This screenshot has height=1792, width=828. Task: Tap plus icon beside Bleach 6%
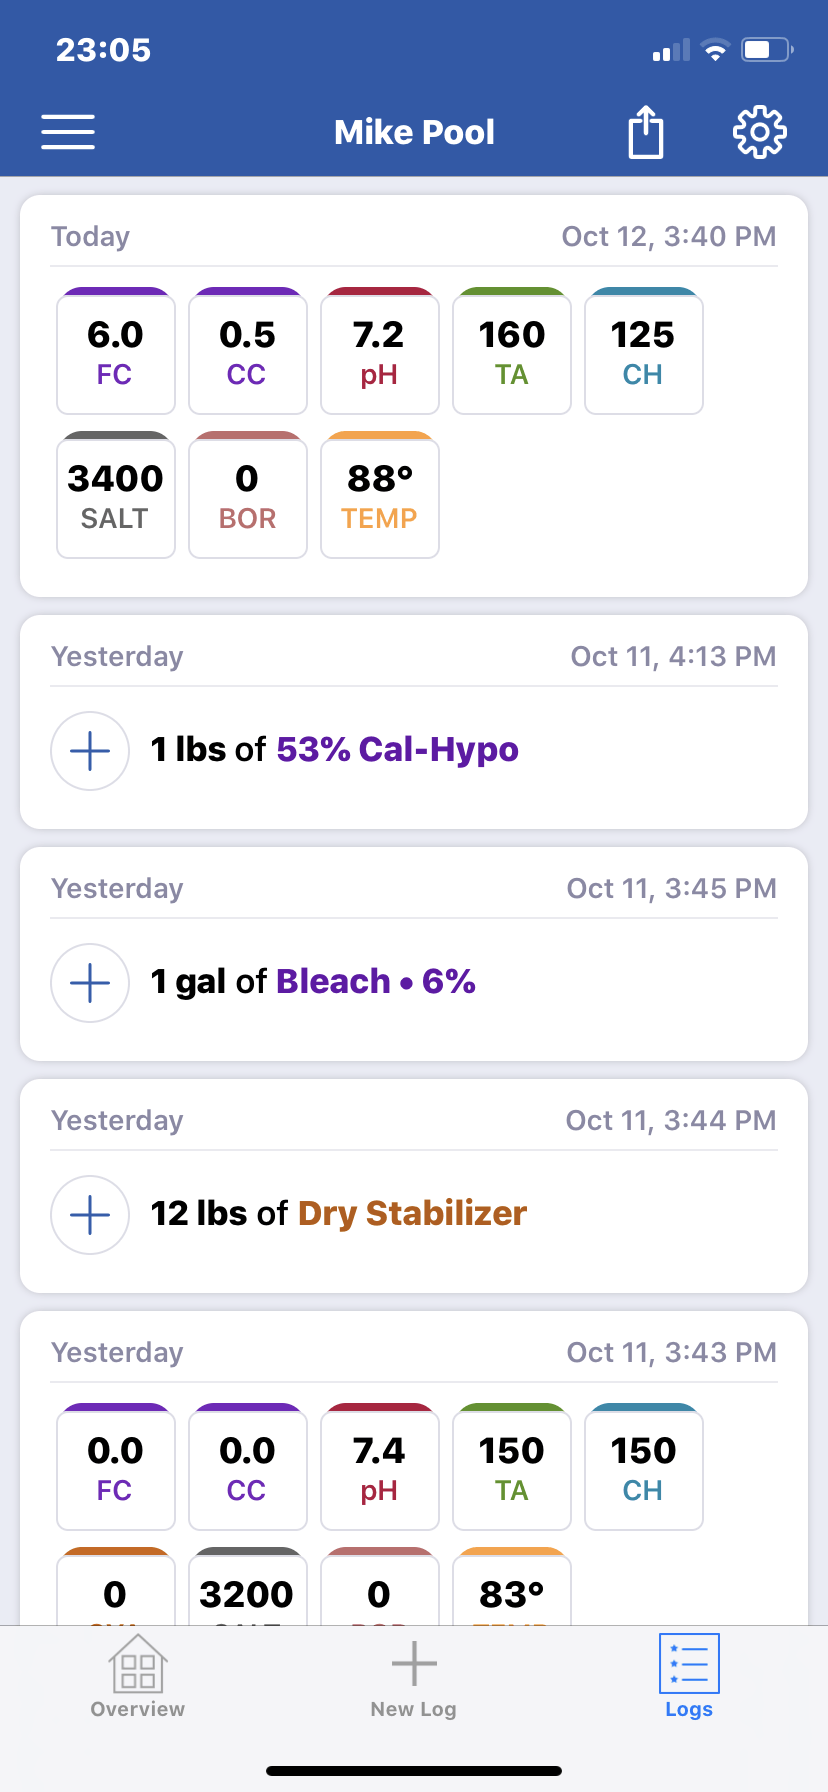[90, 983]
